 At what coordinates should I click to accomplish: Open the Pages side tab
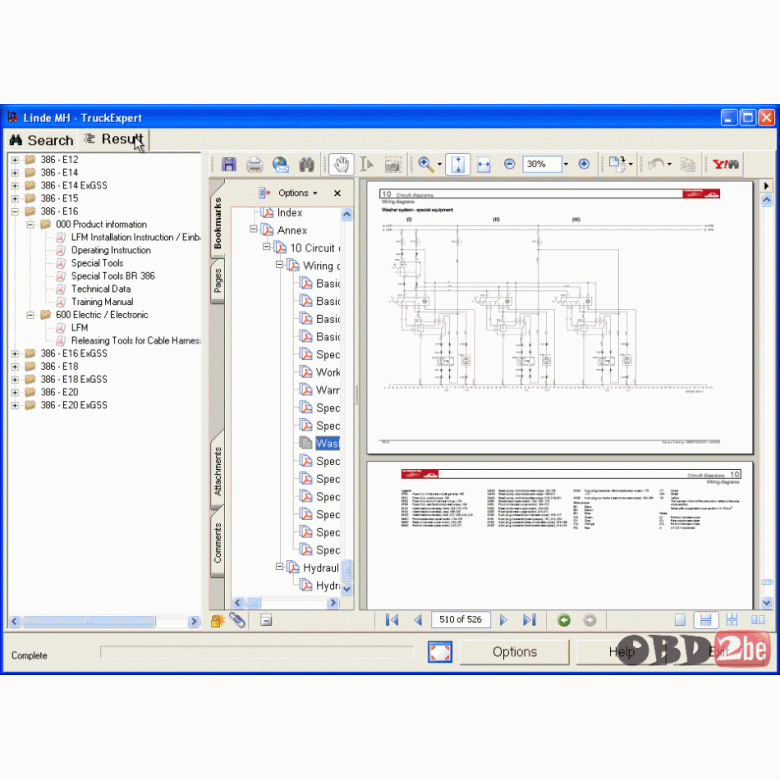[217, 280]
